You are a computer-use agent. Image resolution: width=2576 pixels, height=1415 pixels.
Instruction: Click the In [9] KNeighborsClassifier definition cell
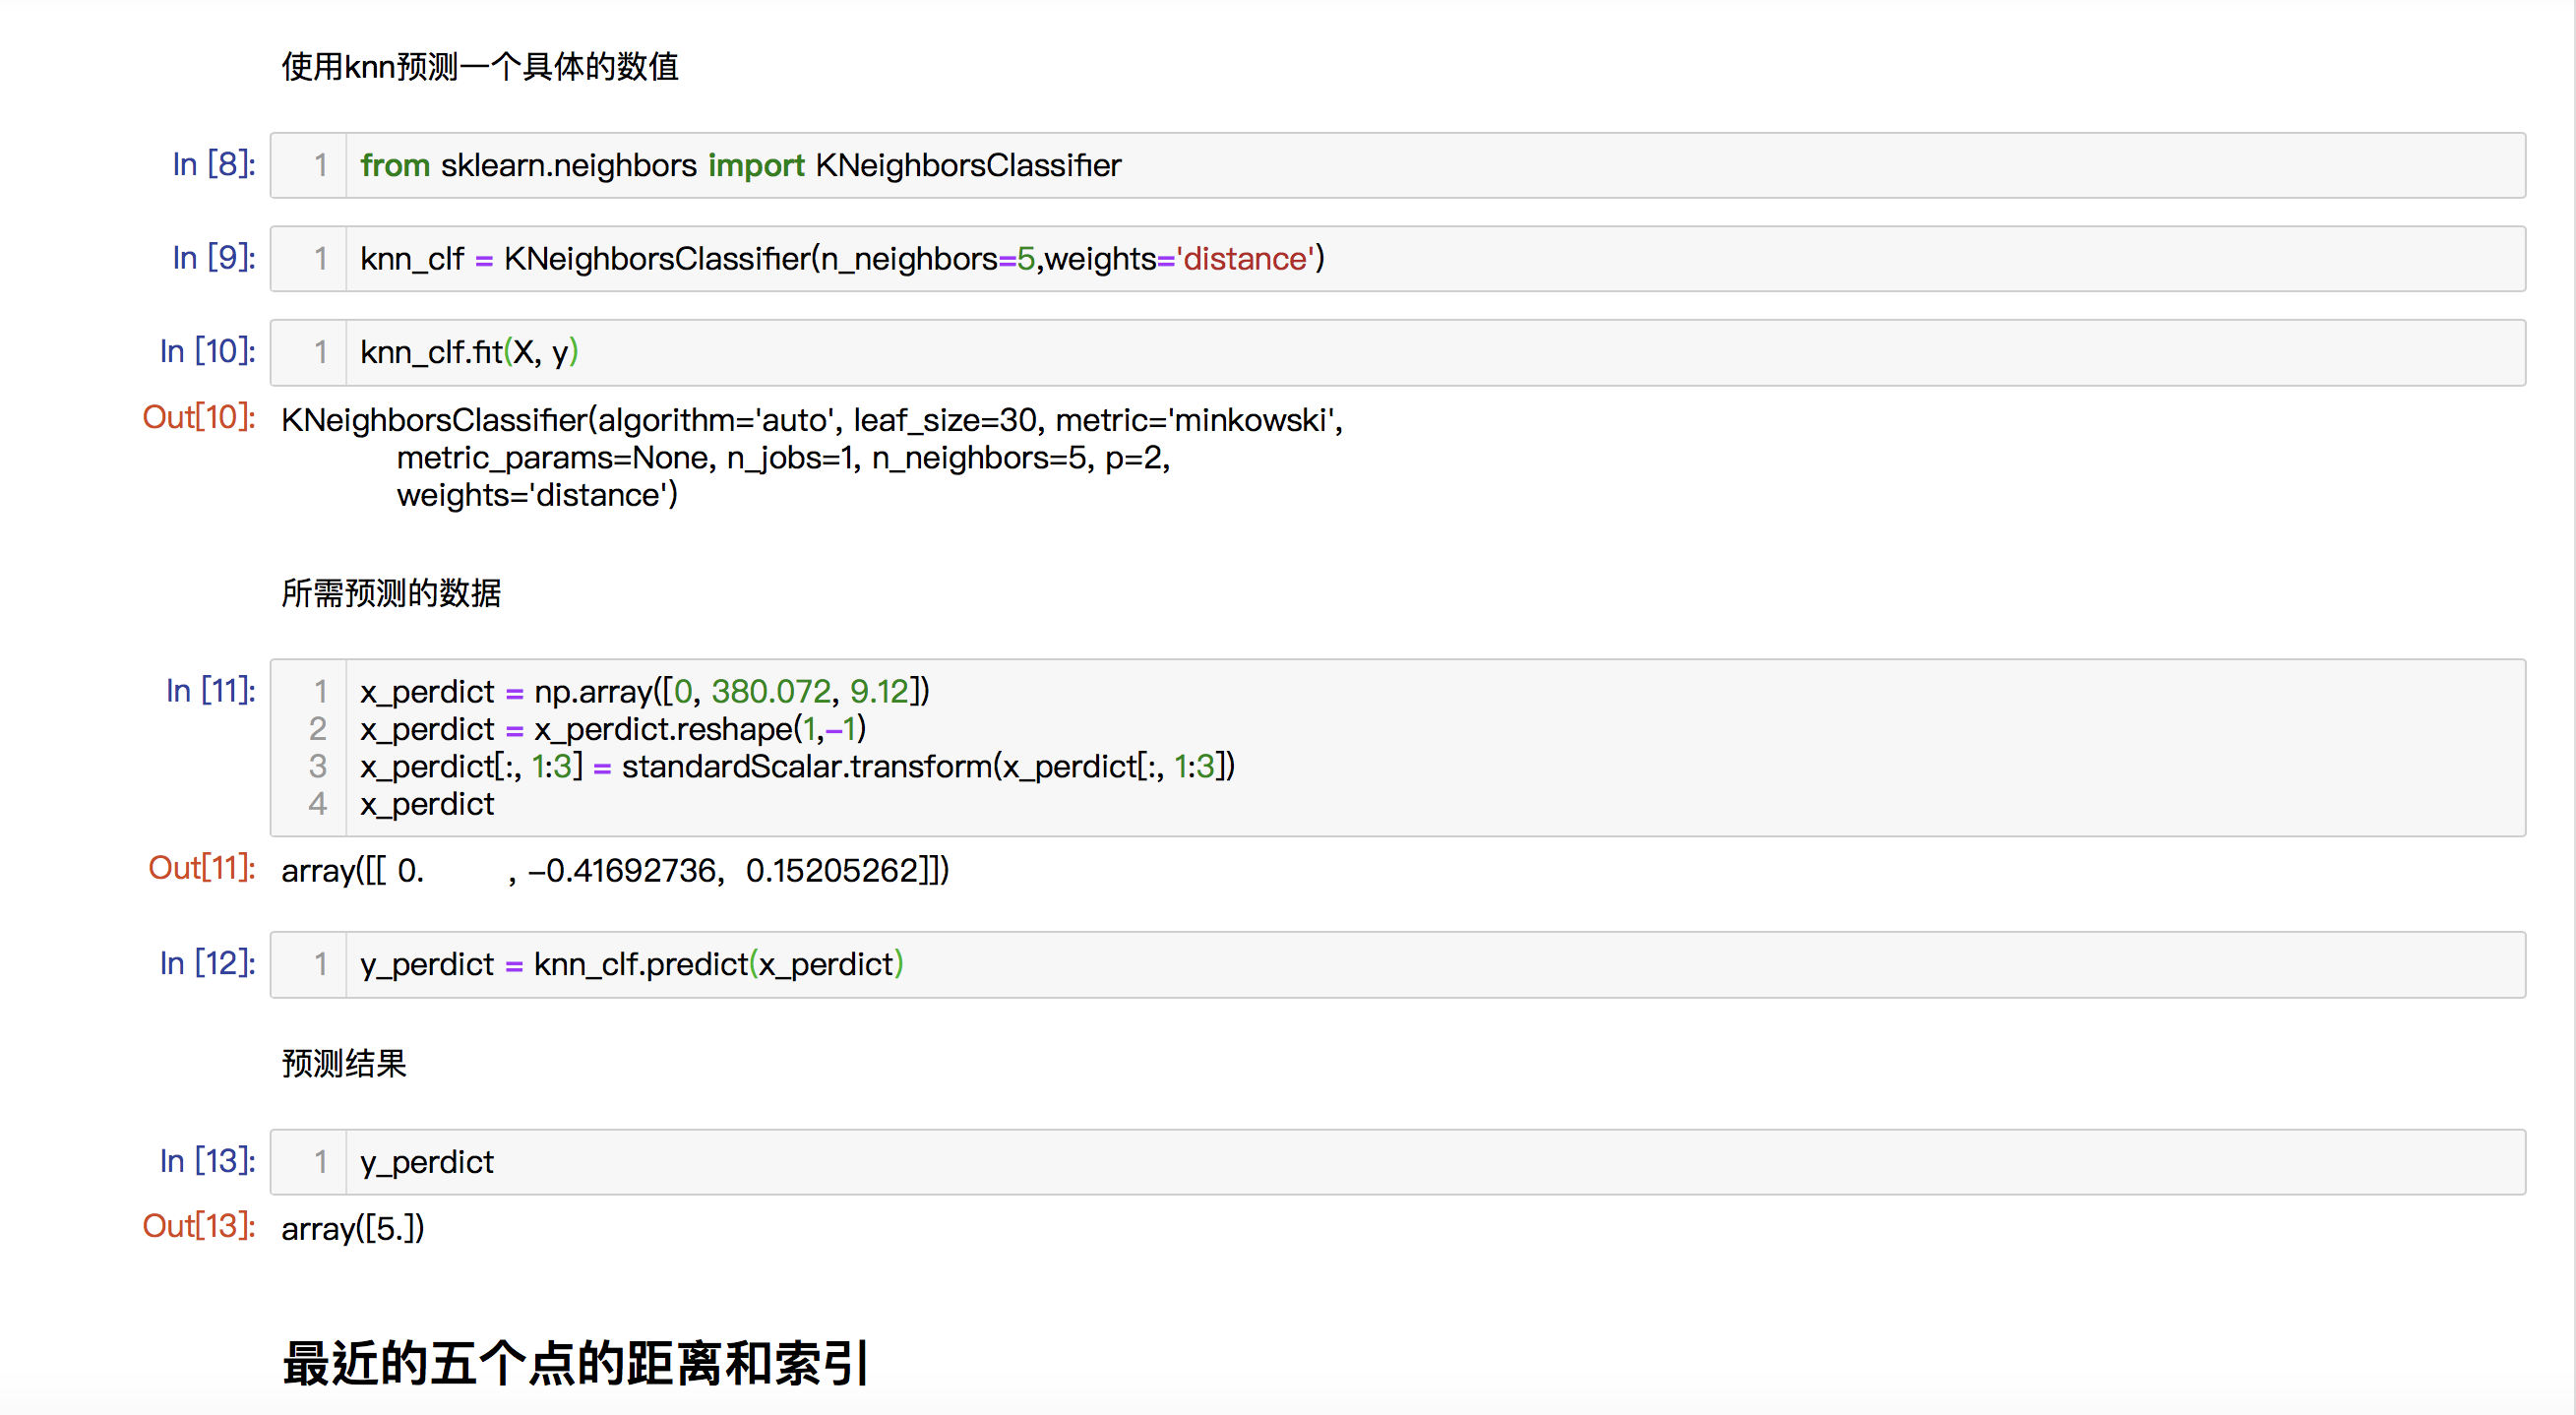pyautogui.click(x=1397, y=259)
